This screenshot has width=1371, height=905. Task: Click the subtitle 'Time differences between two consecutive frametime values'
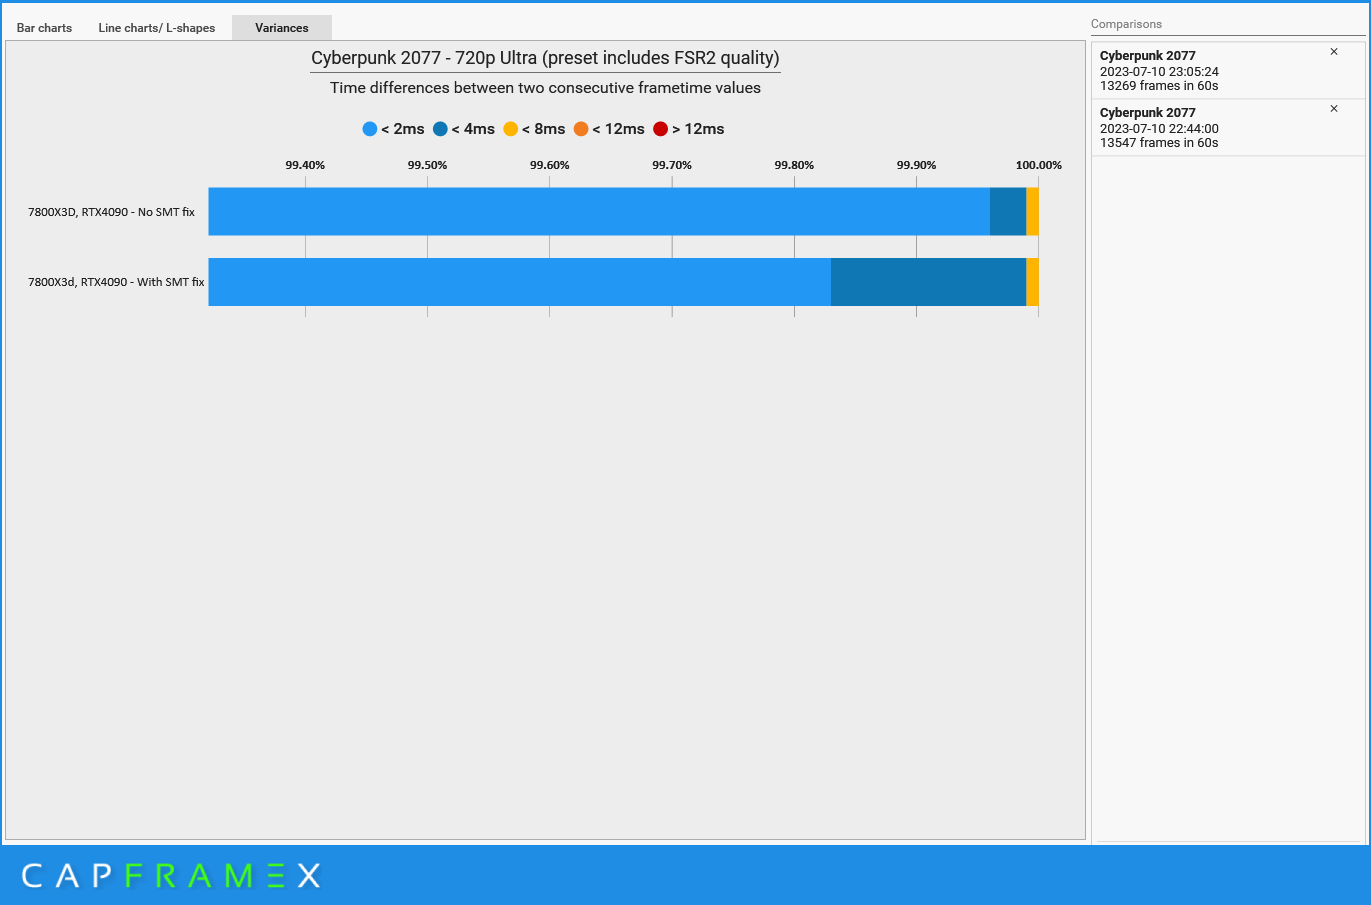click(x=545, y=88)
